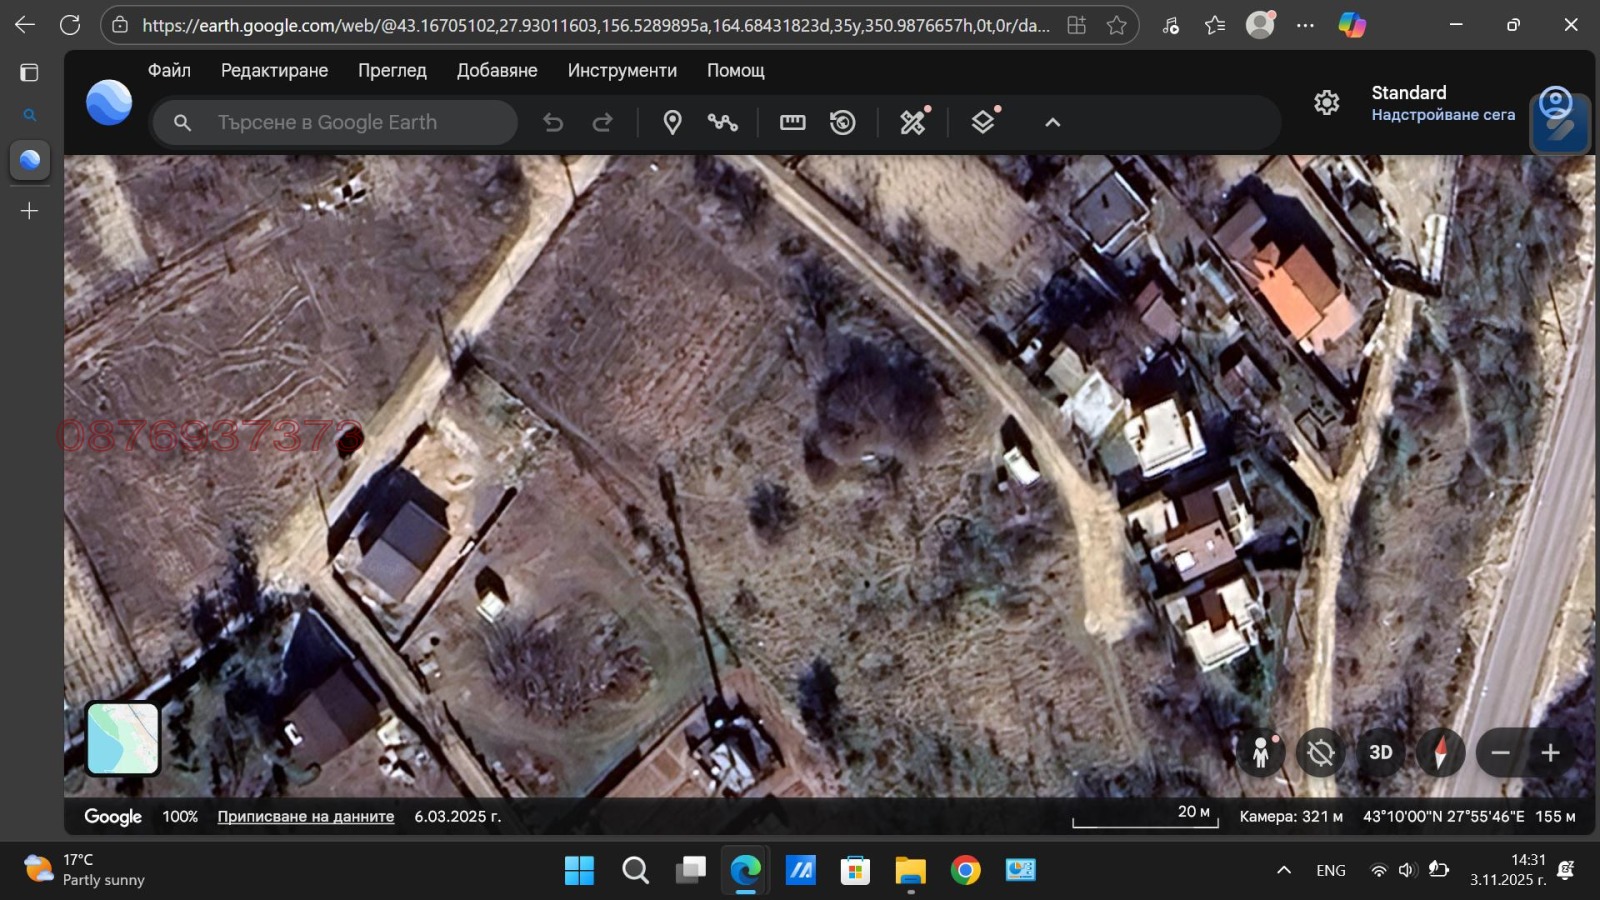Click the Pegman Street View icon
1600x900 pixels.
(1261, 753)
